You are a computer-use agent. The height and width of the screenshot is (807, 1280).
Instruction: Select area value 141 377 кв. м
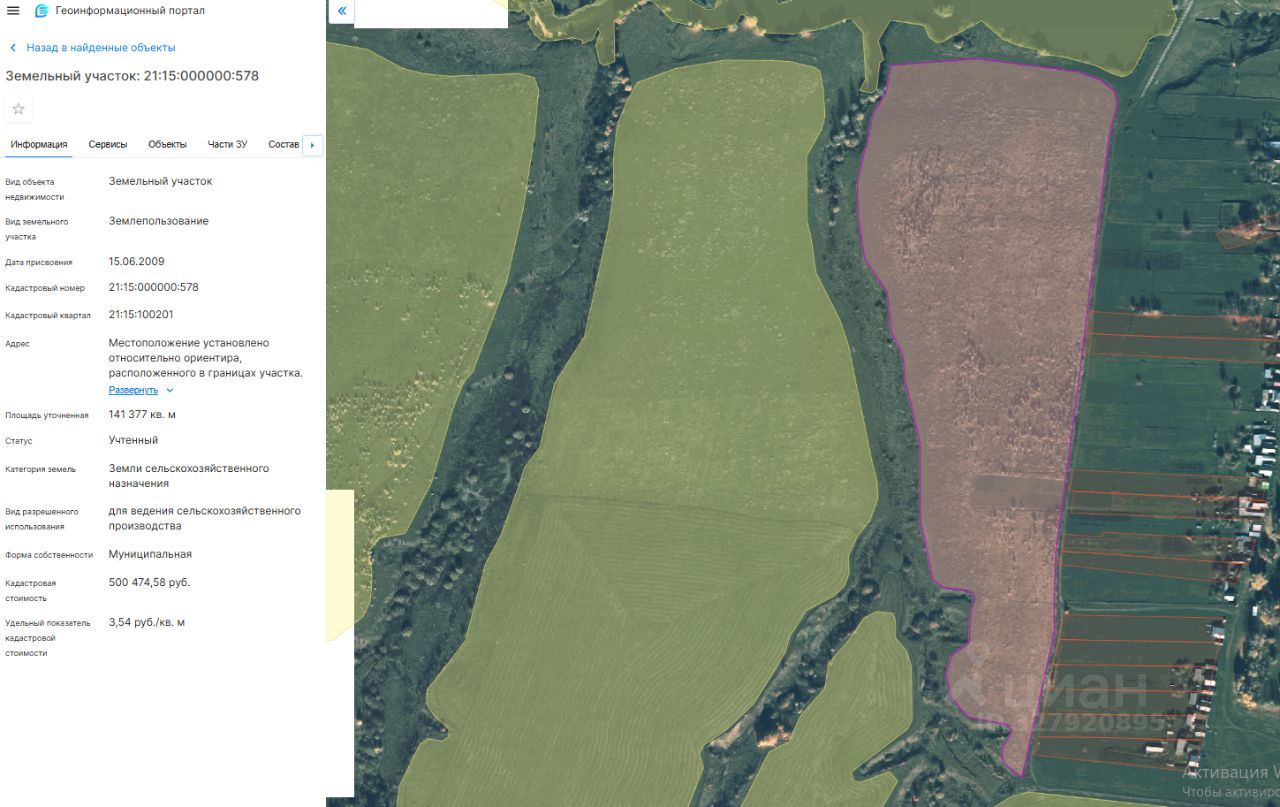click(142, 414)
